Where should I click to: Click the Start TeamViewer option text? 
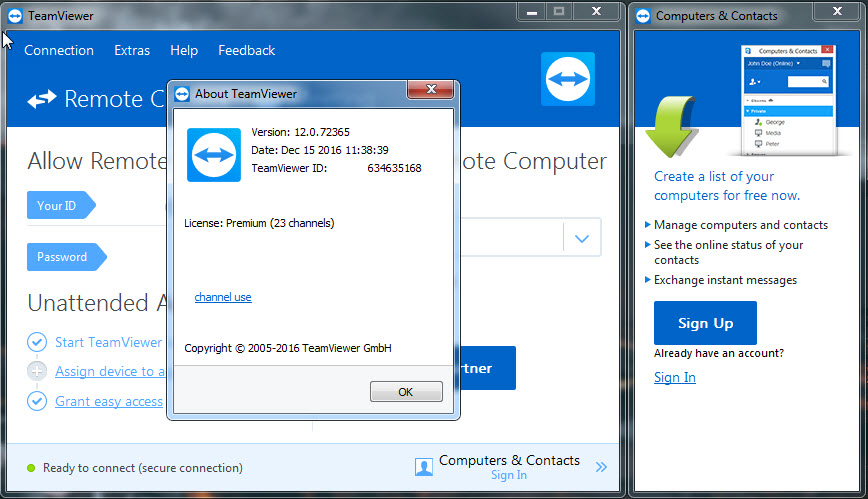tap(108, 342)
